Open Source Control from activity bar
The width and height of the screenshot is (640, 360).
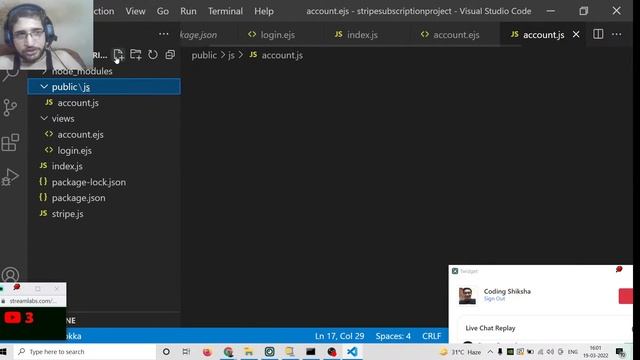coord(10,108)
